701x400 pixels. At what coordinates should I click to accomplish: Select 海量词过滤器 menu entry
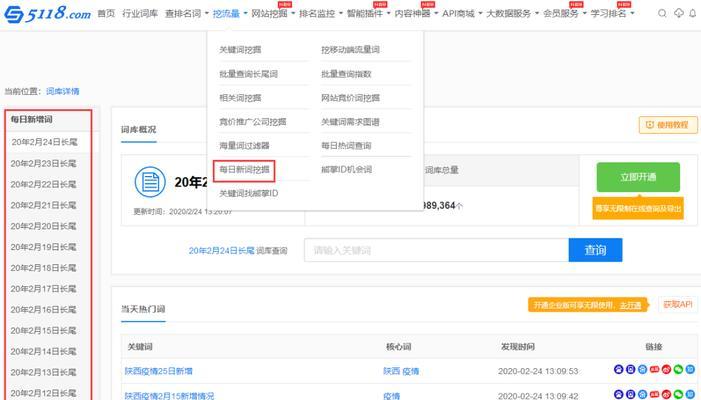pyautogui.click(x=244, y=145)
